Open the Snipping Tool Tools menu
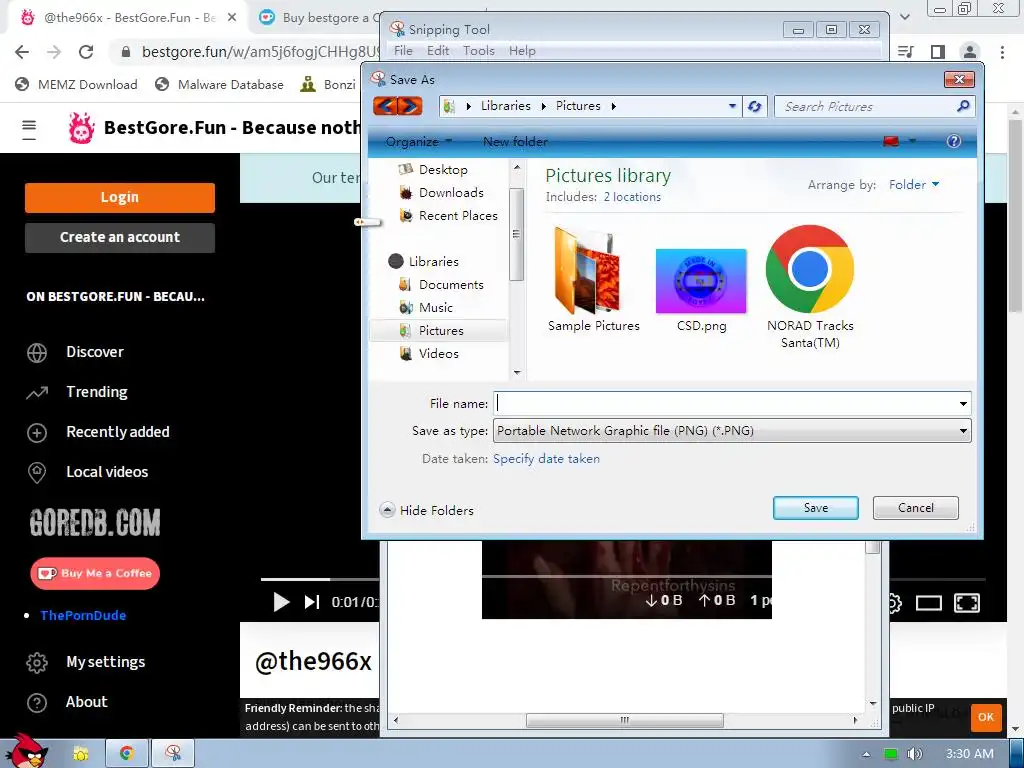 479,51
